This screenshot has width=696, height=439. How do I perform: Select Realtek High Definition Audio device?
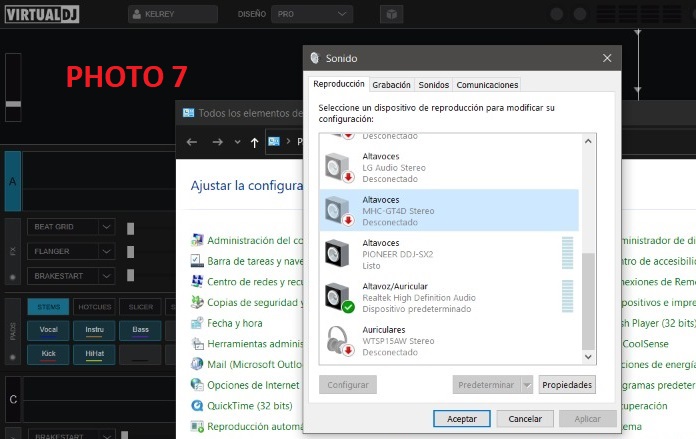(449, 297)
